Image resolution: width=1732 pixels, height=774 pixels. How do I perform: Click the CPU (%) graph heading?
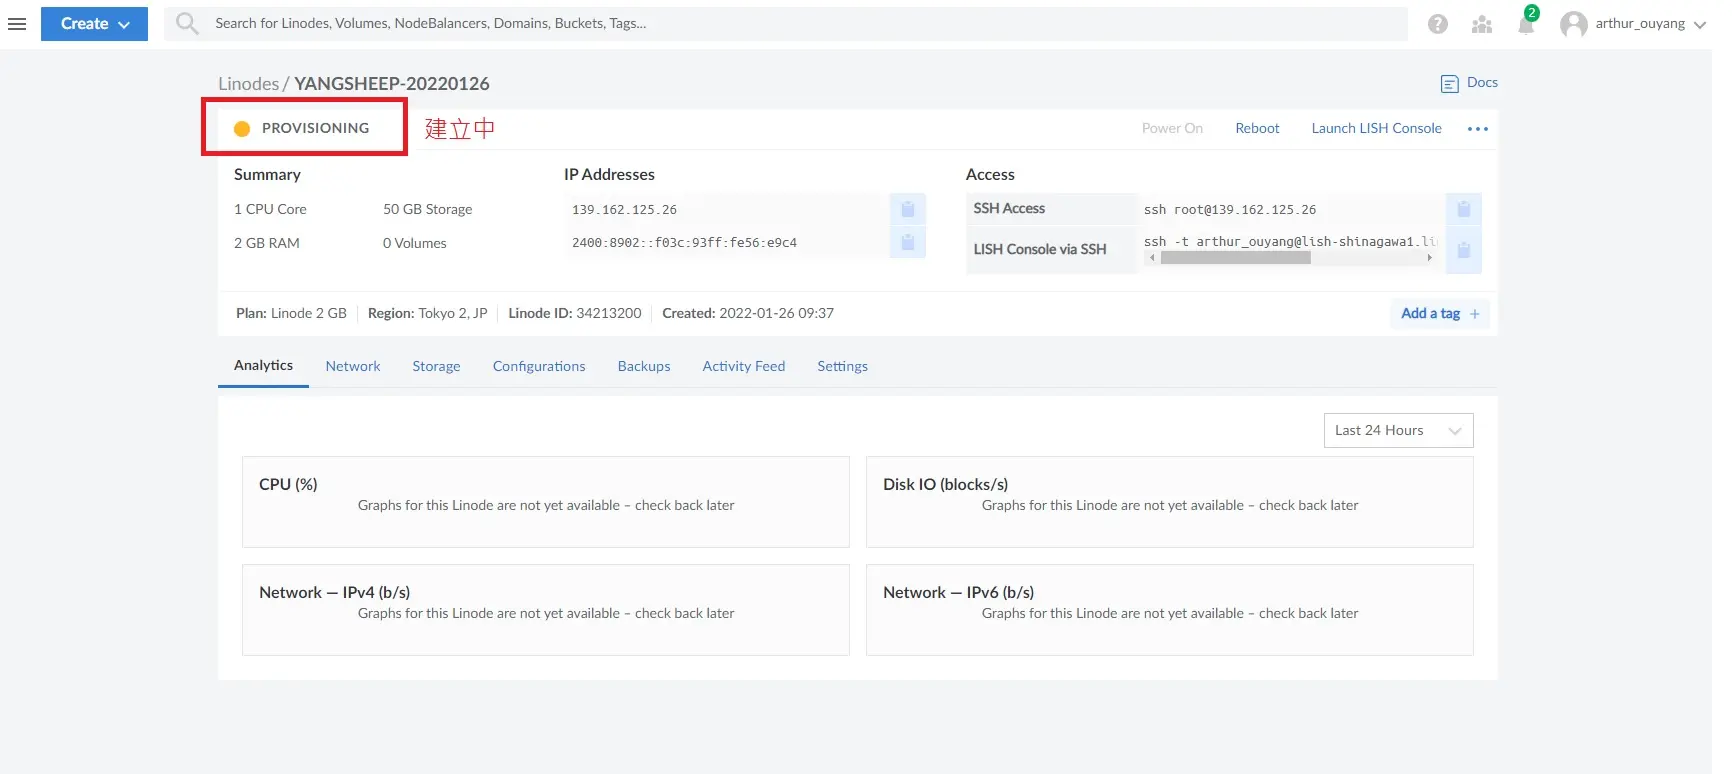coord(288,485)
